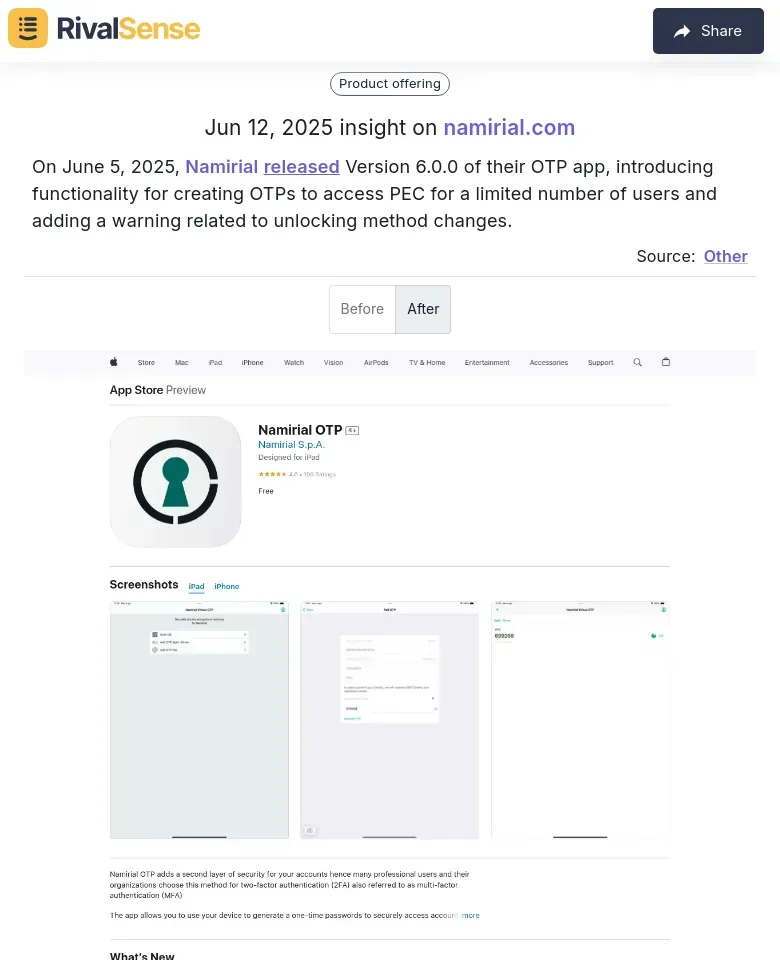
Task: Open the Entertainment menu item
Action: (x=487, y=362)
